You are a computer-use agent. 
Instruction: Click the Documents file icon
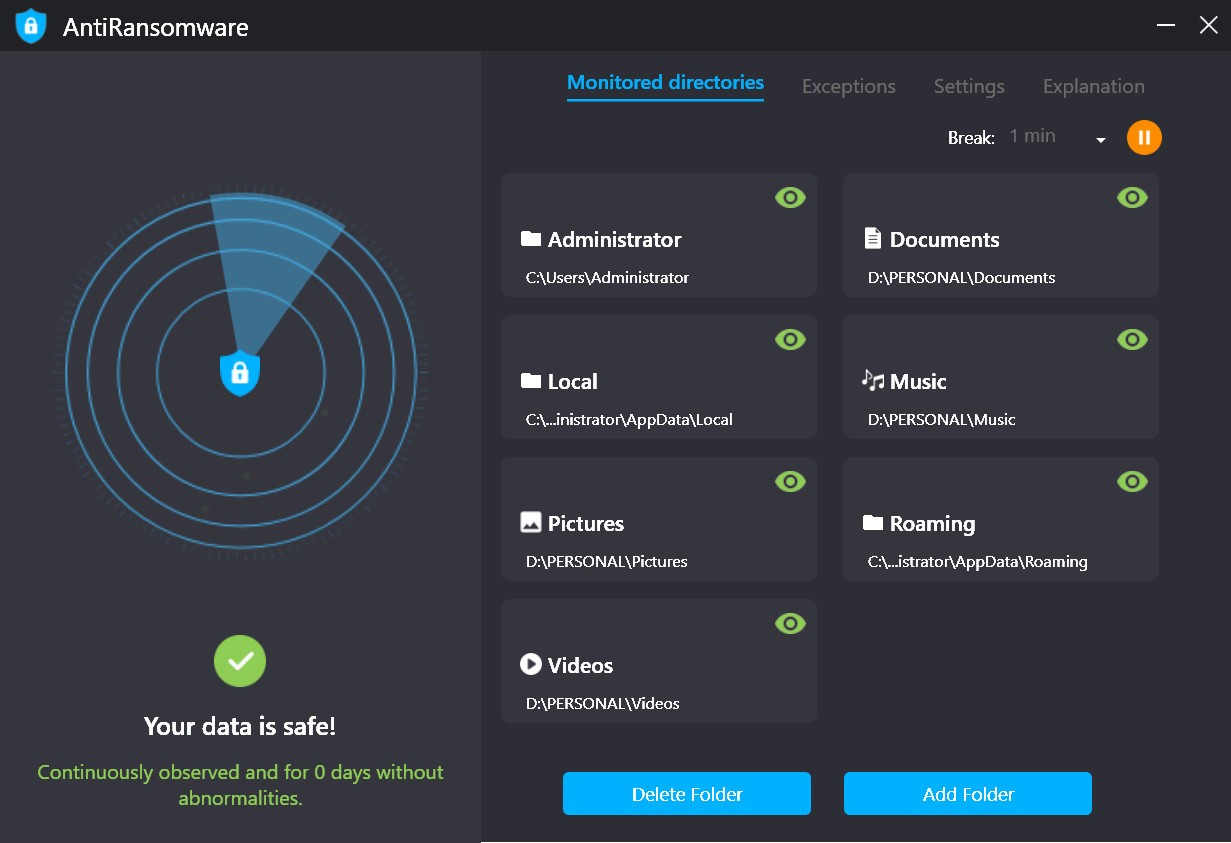click(873, 239)
